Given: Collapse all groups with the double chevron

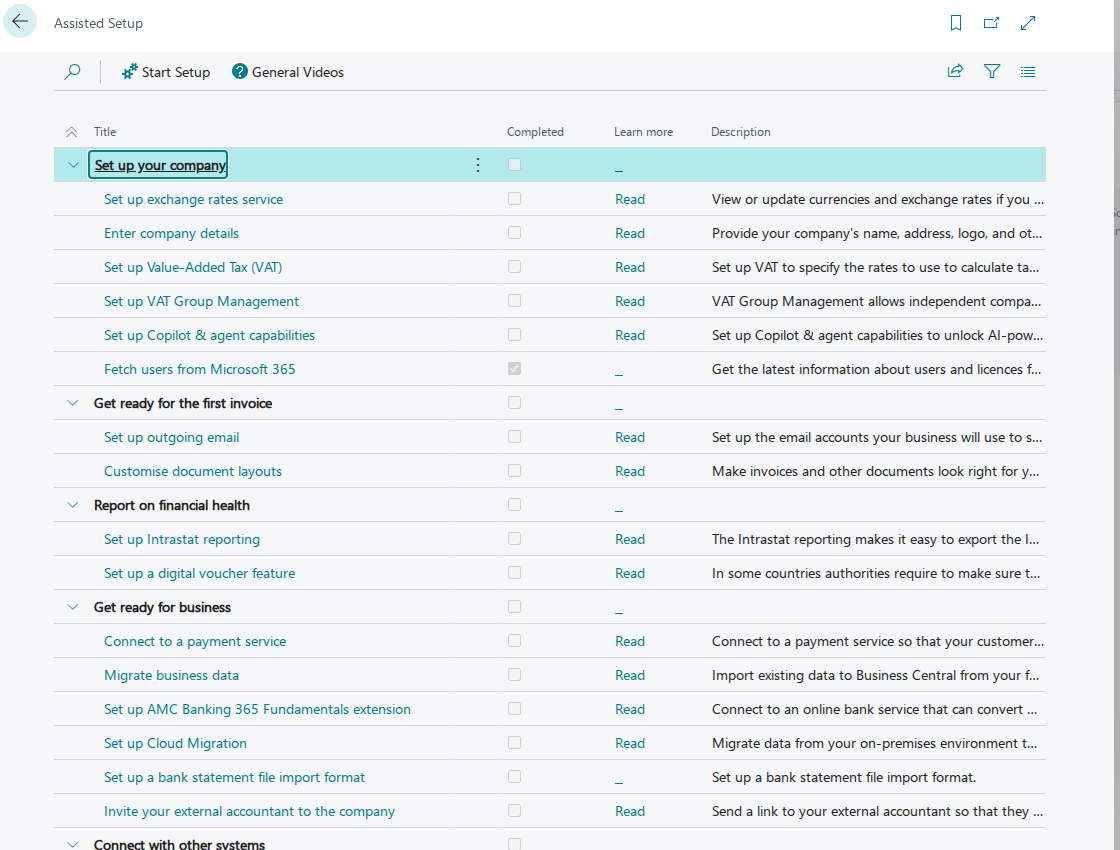Looking at the screenshot, I should coord(71,132).
